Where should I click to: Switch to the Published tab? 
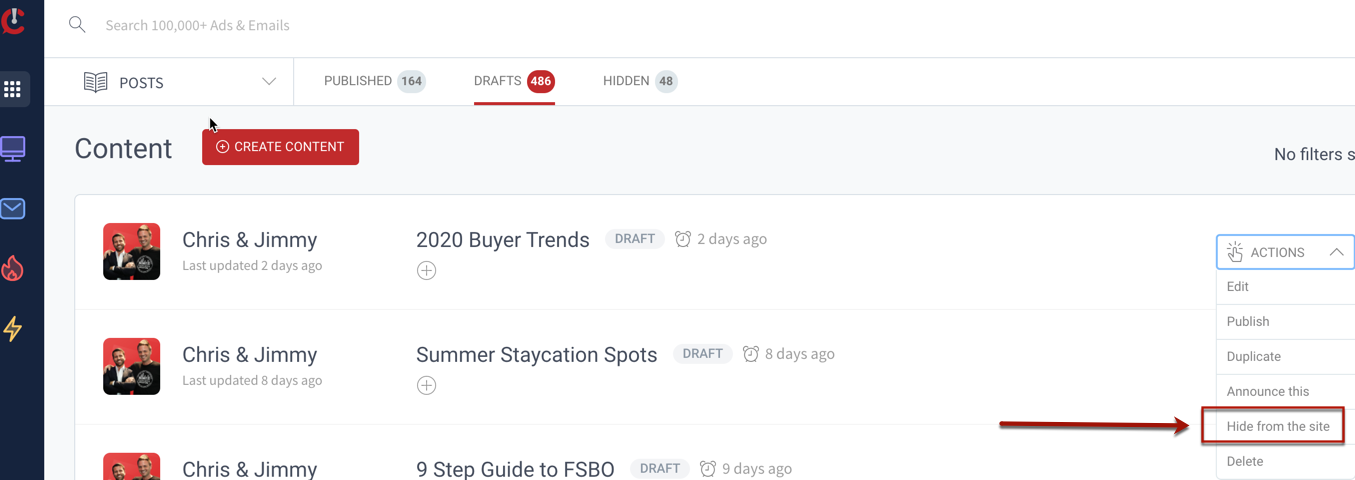click(374, 81)
